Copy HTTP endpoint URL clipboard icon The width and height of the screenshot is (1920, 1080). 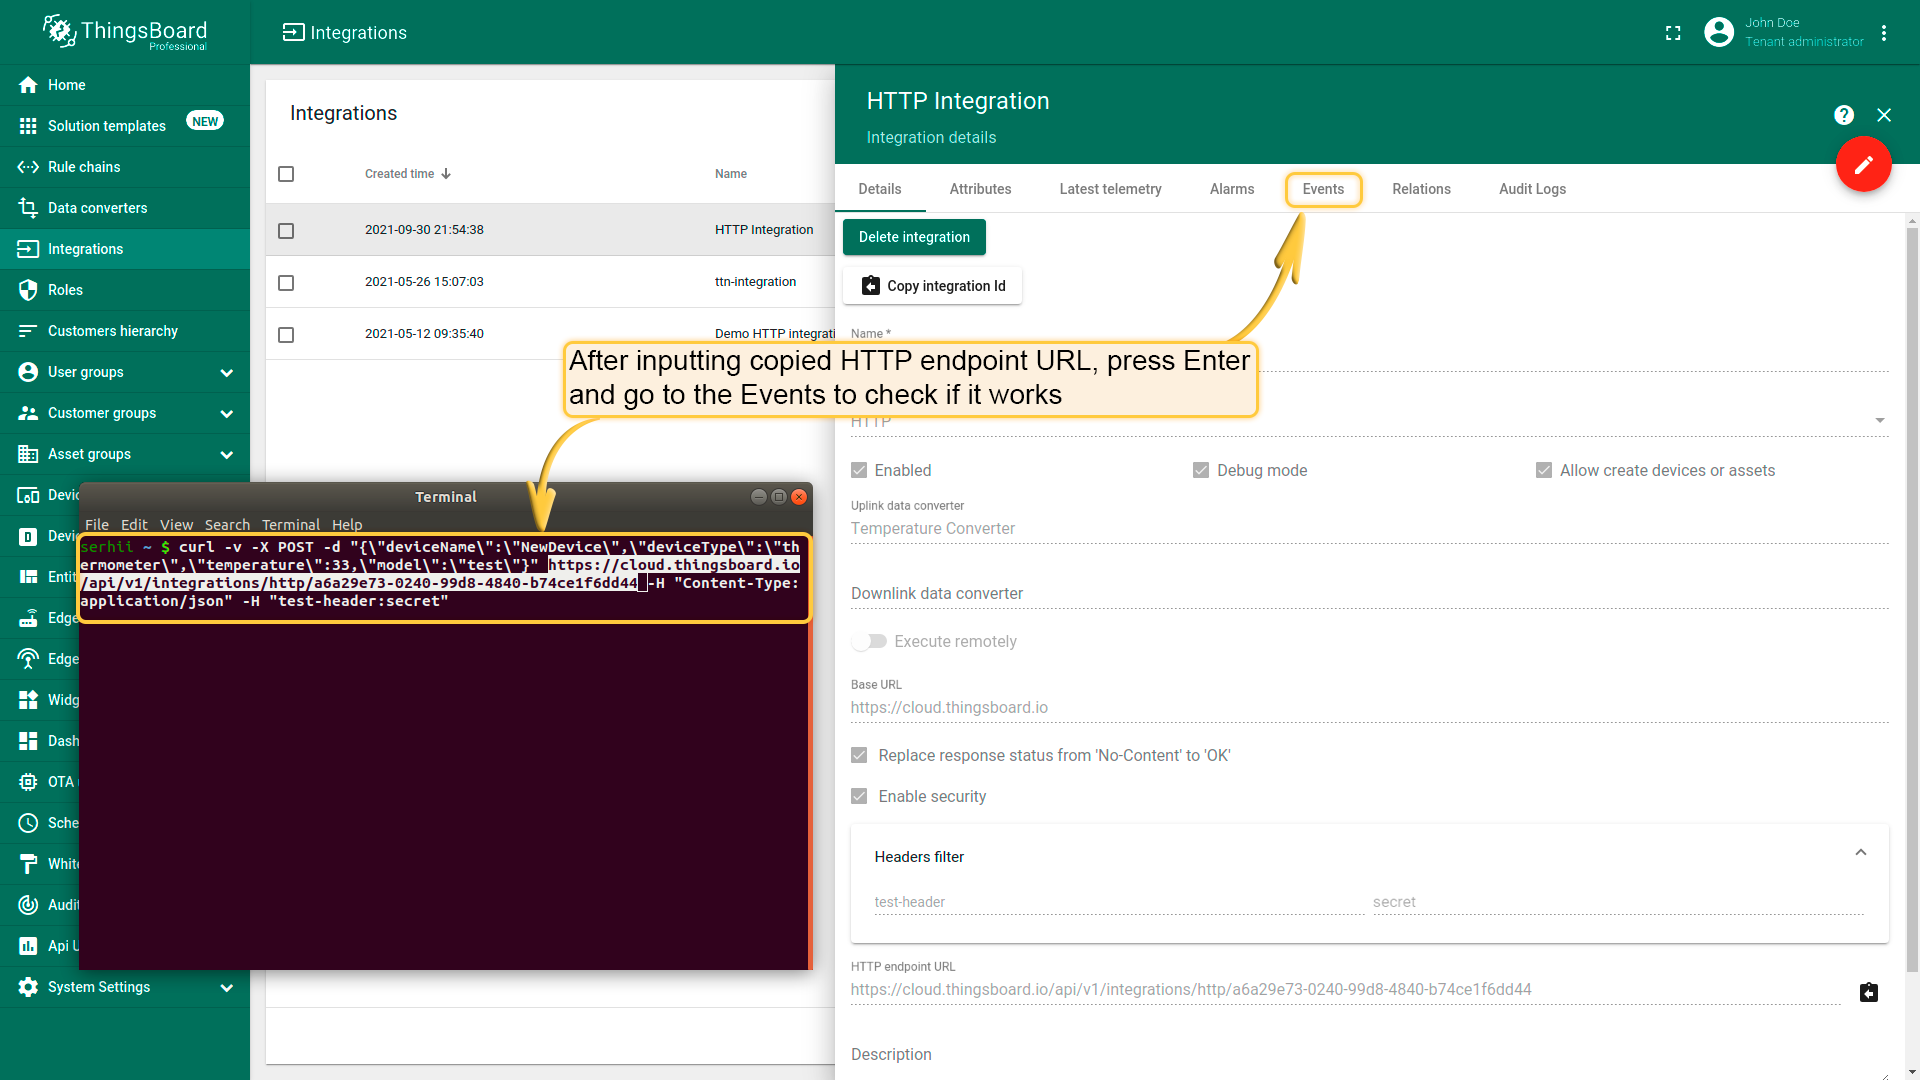tap(1868, 992)
